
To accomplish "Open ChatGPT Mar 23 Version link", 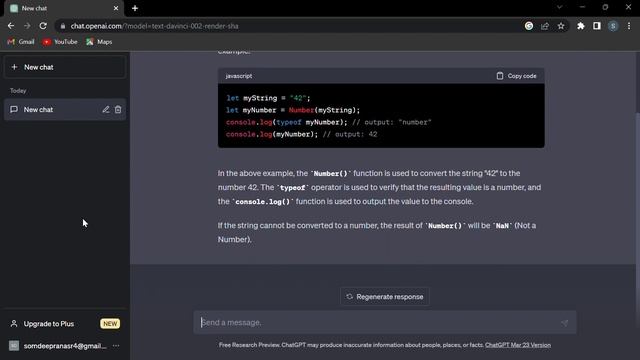I will 518,345.
